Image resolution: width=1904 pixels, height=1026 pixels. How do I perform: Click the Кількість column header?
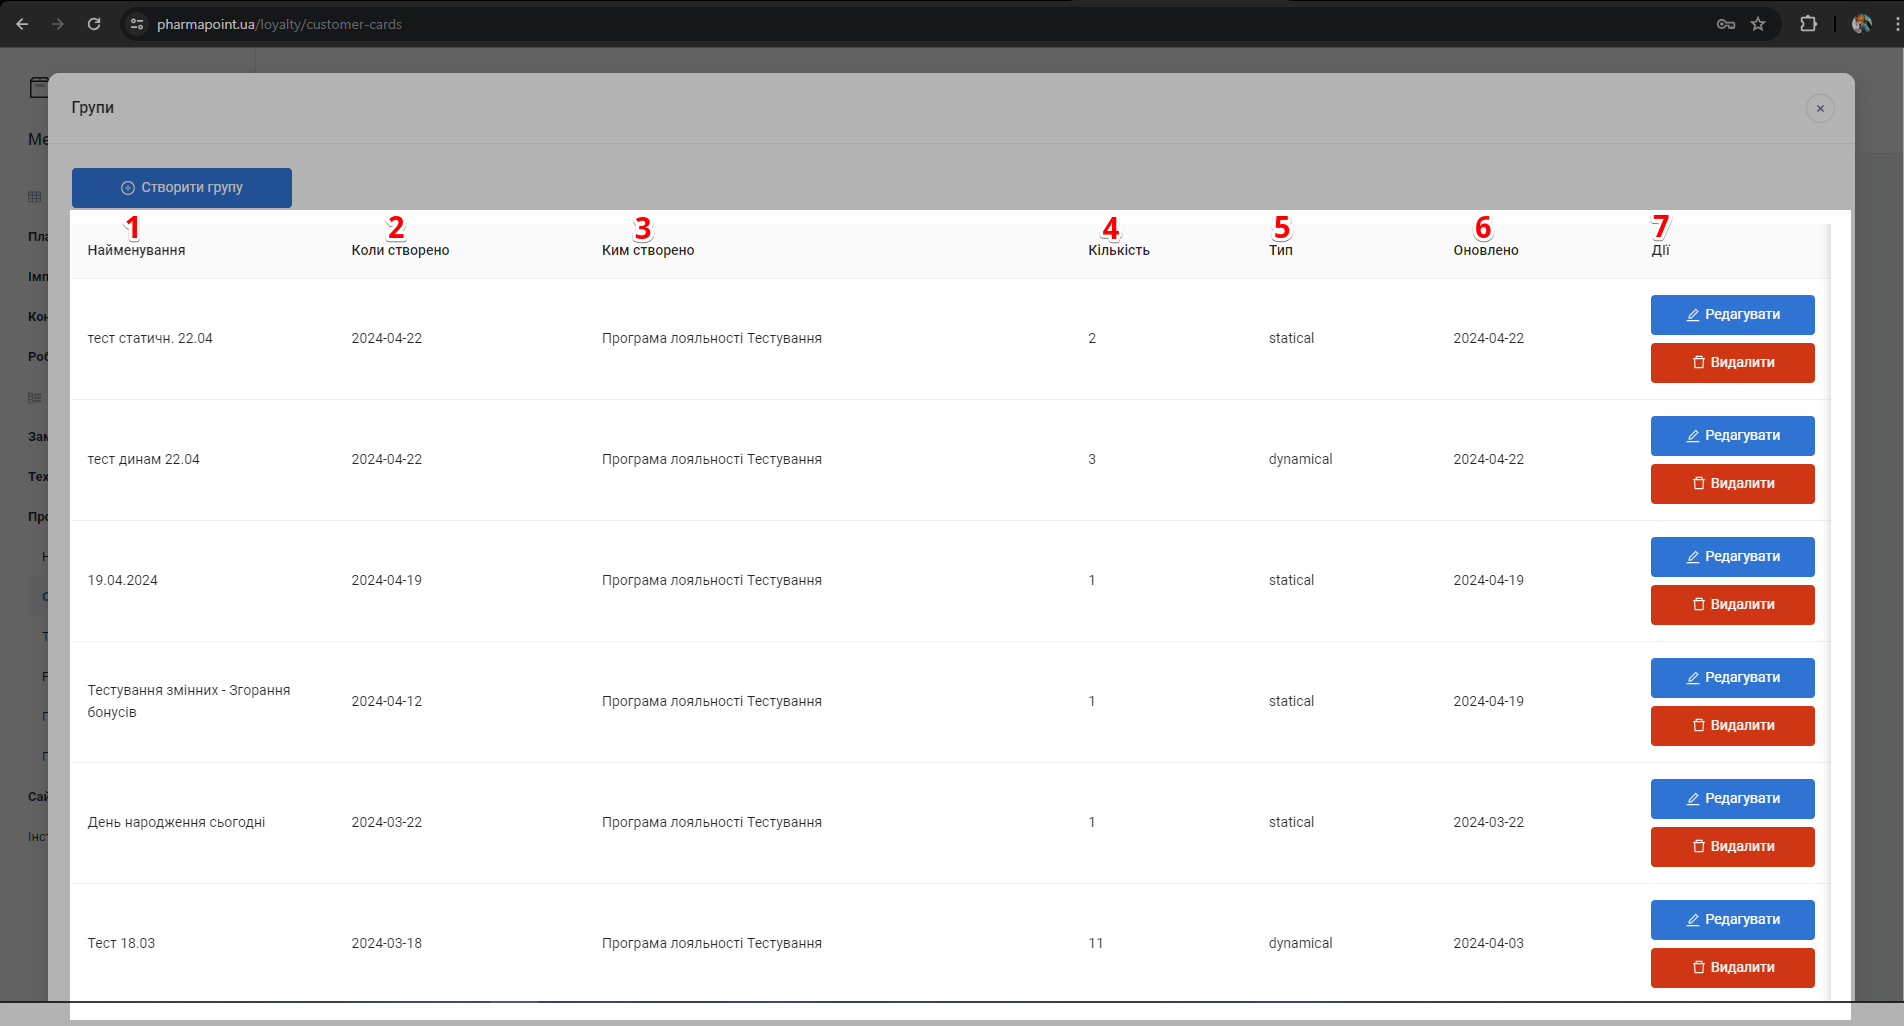click(1118, 250)
